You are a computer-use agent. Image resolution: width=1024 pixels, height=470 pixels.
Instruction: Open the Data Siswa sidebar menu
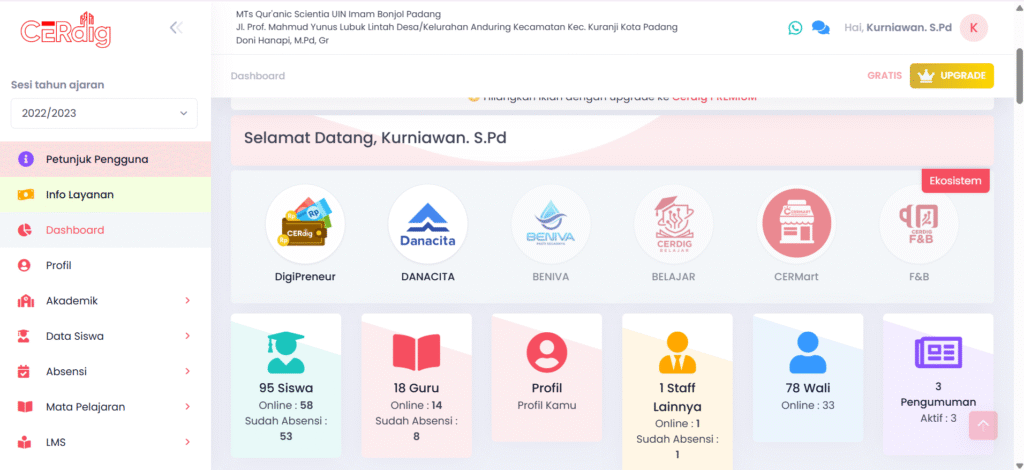(105, 336)
